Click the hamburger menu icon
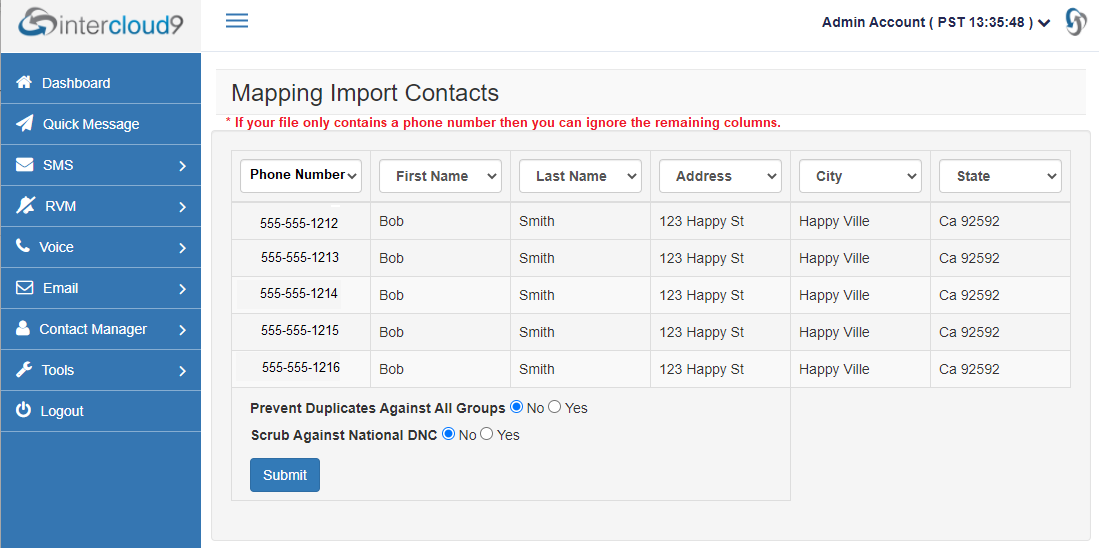 coord(237,20)
